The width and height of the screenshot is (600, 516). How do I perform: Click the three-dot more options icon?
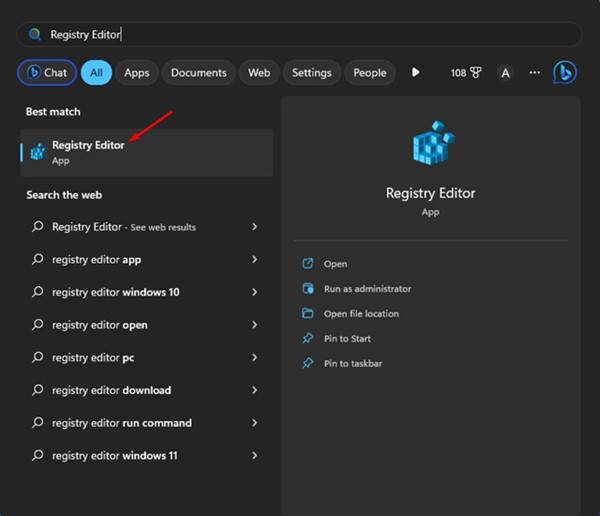(535, 73)
